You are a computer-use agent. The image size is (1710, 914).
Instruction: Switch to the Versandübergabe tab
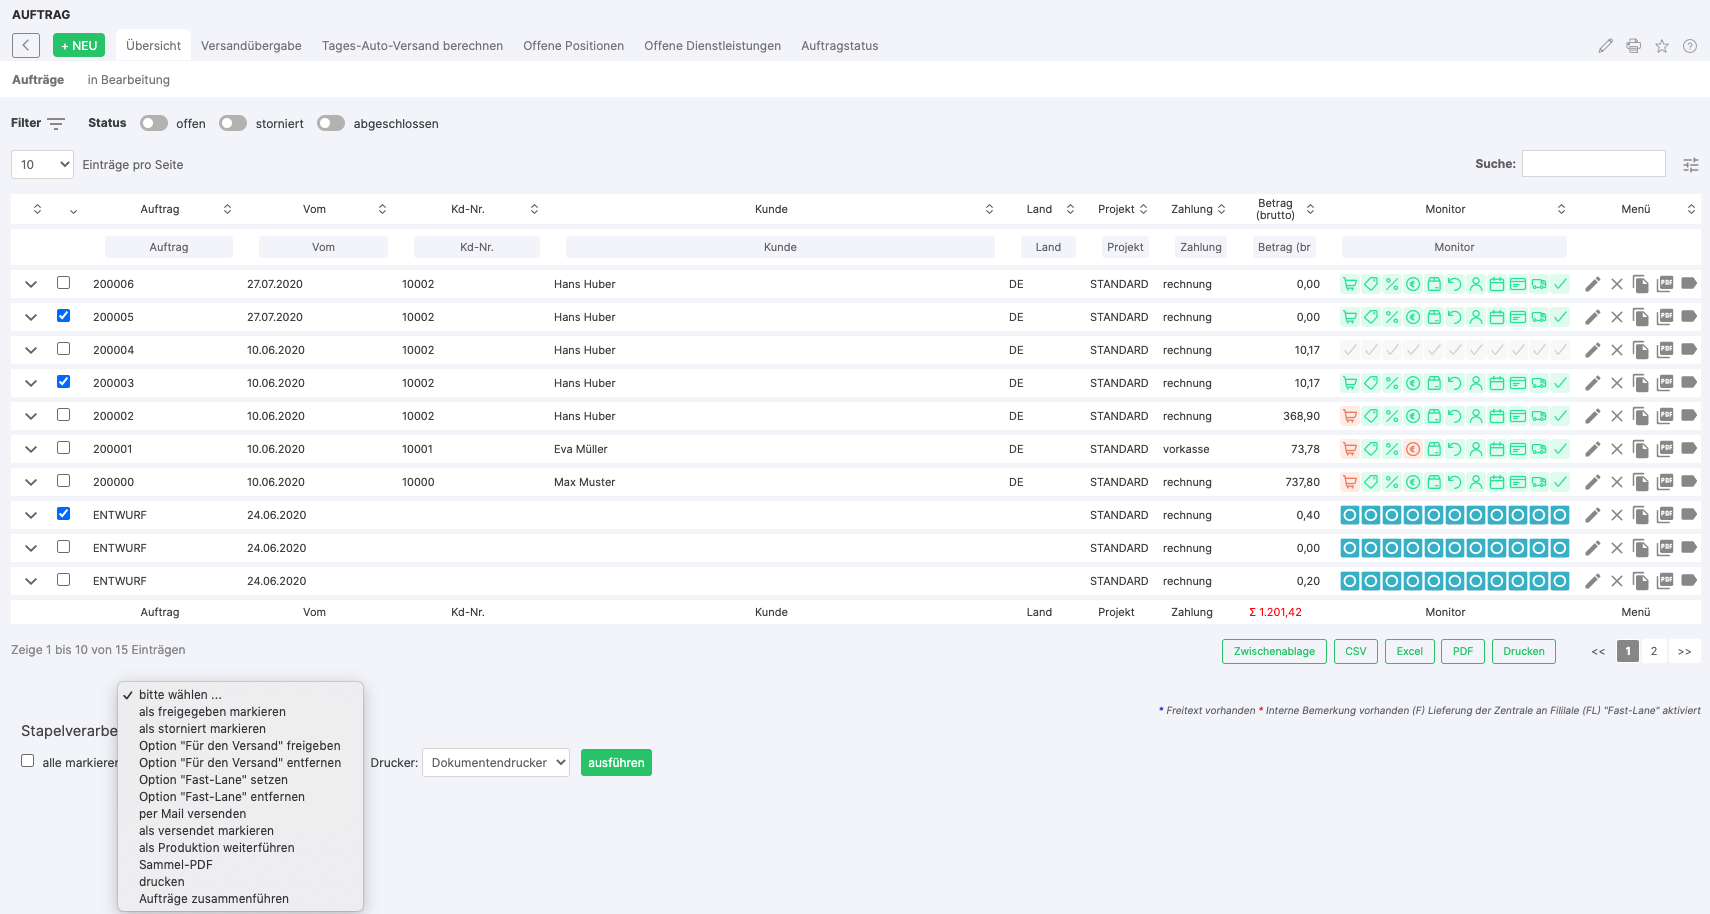[251, 46]
